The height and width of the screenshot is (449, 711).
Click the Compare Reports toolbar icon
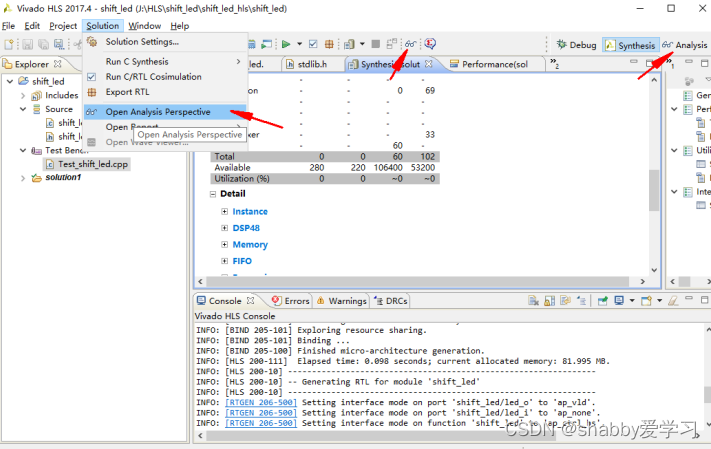coord(391,44)
